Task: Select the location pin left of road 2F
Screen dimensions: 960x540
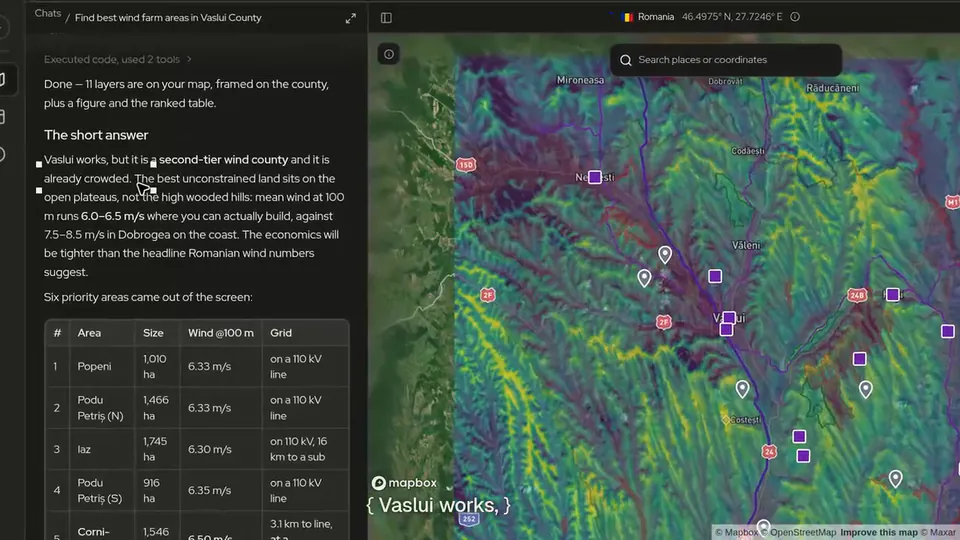Action: [x=644, y=278]
